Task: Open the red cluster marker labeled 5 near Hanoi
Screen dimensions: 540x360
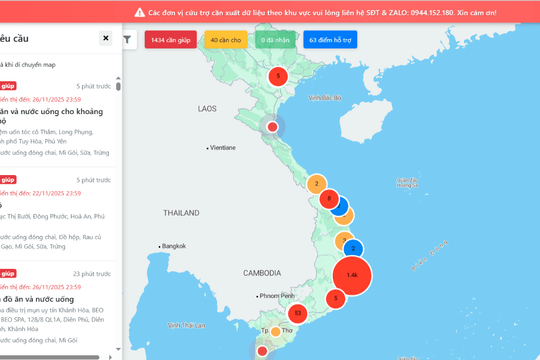Action: point(278,76)
